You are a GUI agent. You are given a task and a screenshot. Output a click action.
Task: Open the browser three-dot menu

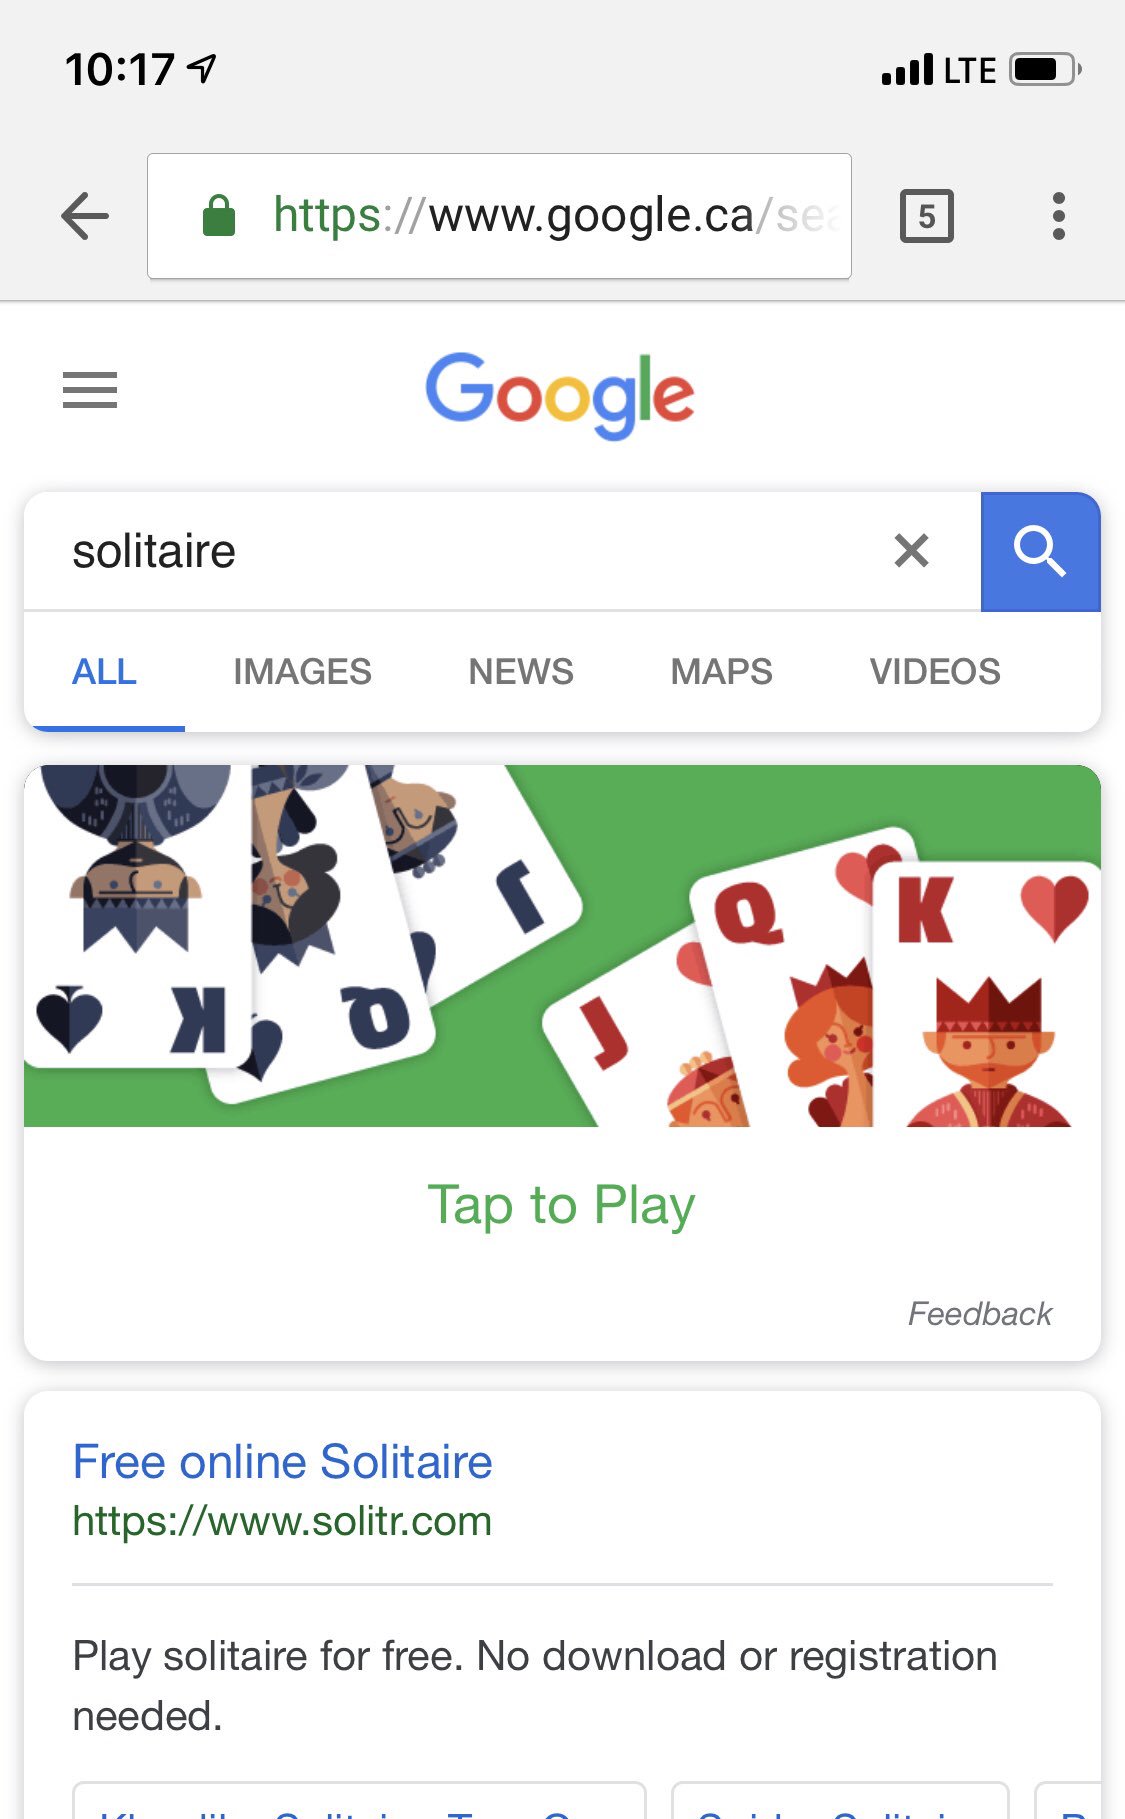(1058, 216)
